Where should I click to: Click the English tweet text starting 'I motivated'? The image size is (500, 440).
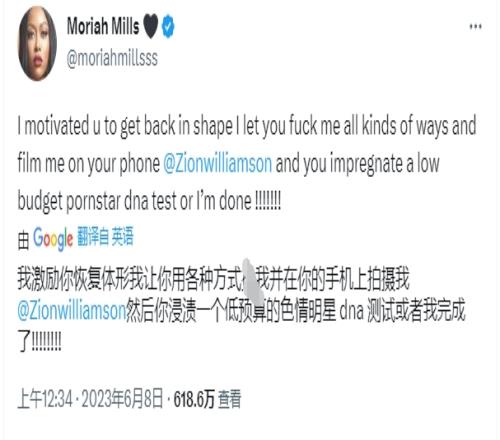(247, 164)
